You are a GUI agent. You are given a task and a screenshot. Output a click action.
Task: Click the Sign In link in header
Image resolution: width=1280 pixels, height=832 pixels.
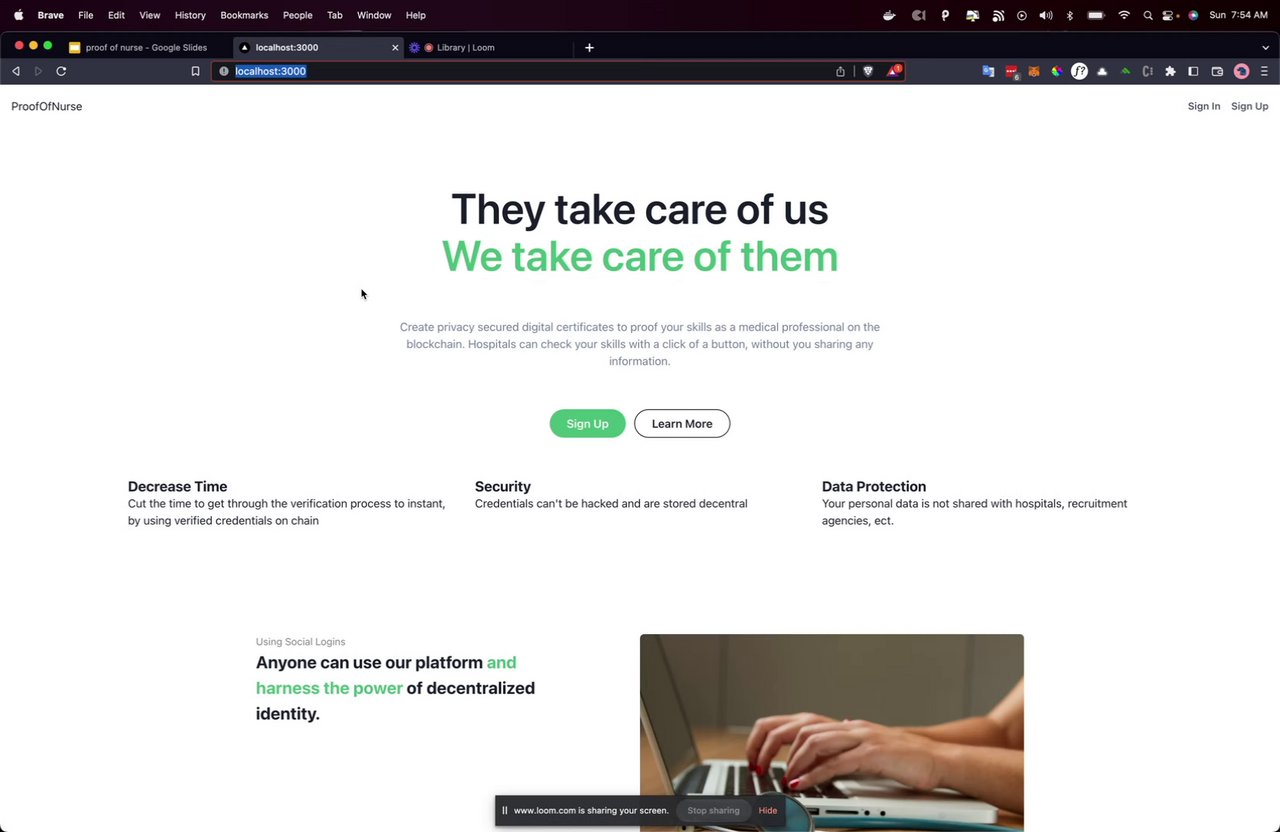click(x=1204, y=106)
